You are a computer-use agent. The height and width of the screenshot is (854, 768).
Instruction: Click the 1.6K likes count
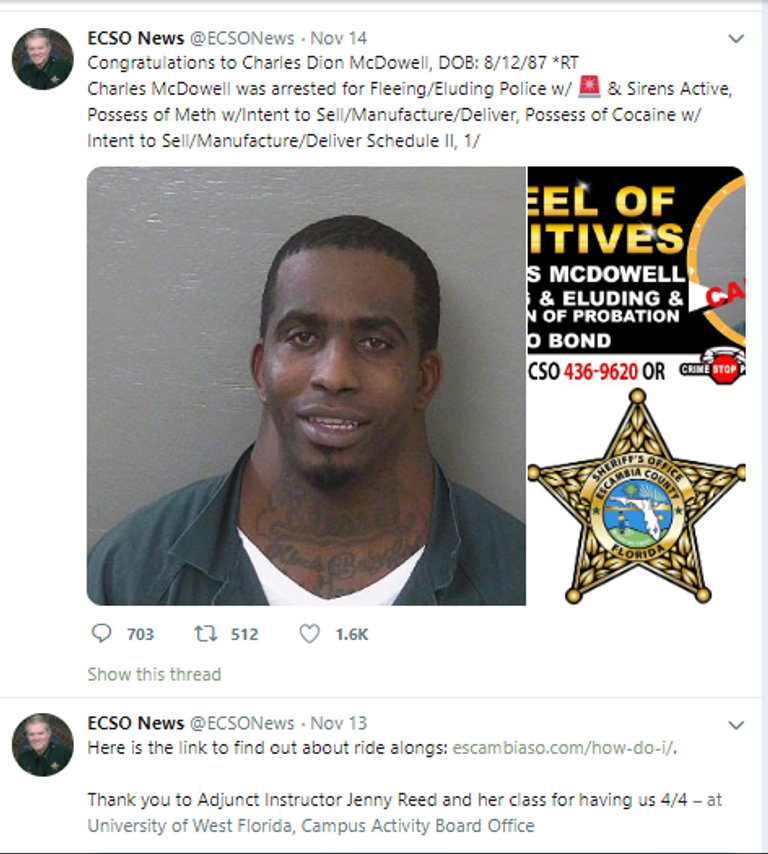coord(352,635)
